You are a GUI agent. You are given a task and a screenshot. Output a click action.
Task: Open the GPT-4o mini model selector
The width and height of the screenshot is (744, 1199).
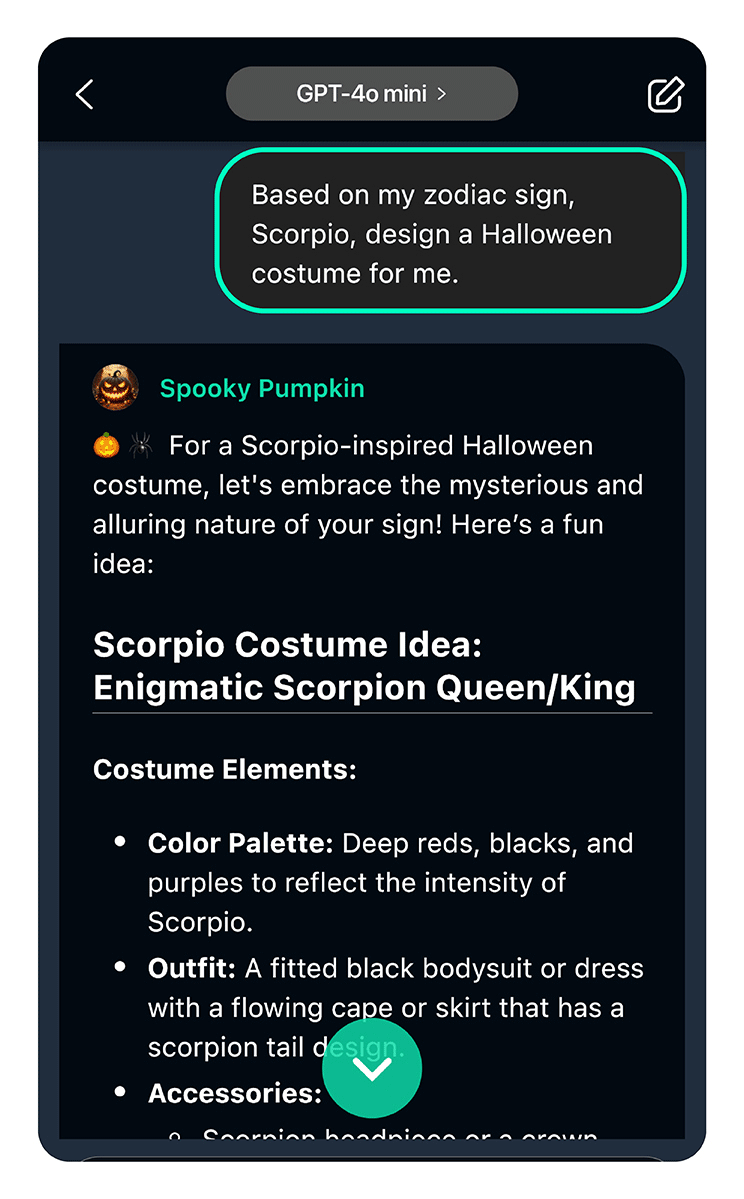pyautogui.click(x=372, y=92)
